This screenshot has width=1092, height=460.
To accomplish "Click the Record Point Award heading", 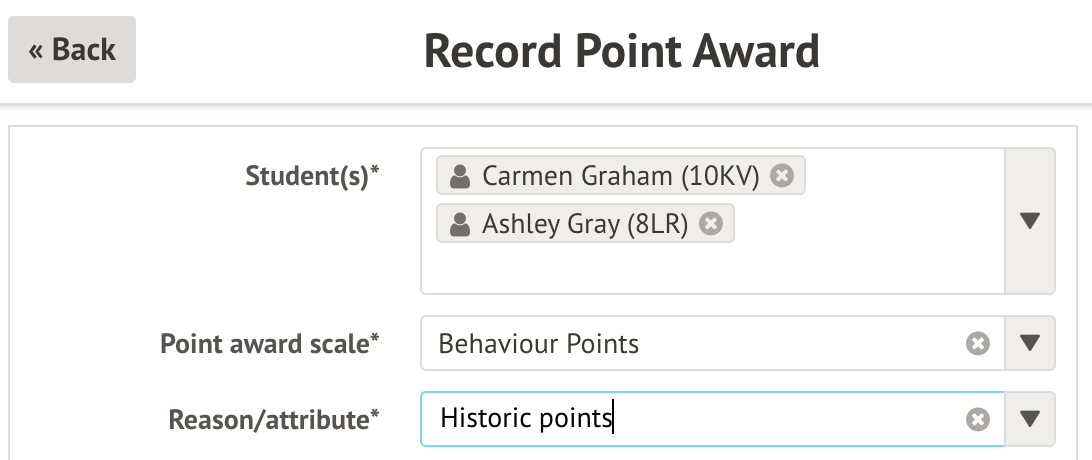I will [x=621, y=50].
